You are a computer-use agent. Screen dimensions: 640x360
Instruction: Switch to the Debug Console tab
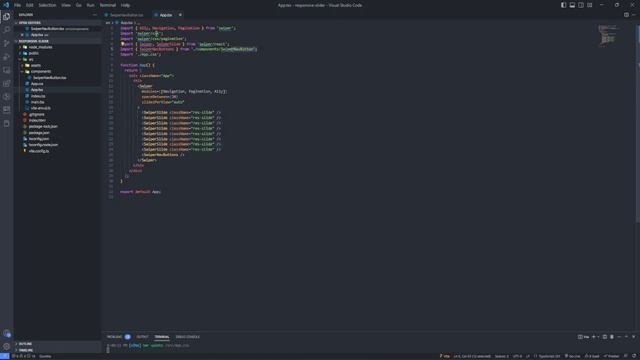pyautogui.click(x=187, y=337)
